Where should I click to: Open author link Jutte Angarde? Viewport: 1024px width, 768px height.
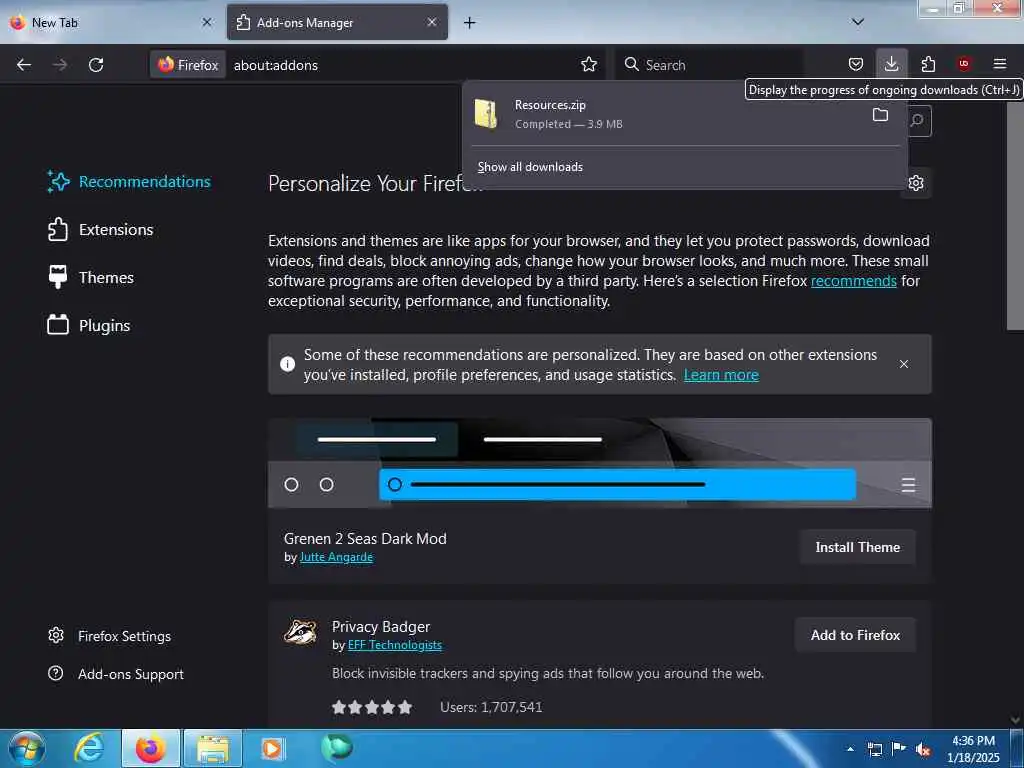[336, 557]
